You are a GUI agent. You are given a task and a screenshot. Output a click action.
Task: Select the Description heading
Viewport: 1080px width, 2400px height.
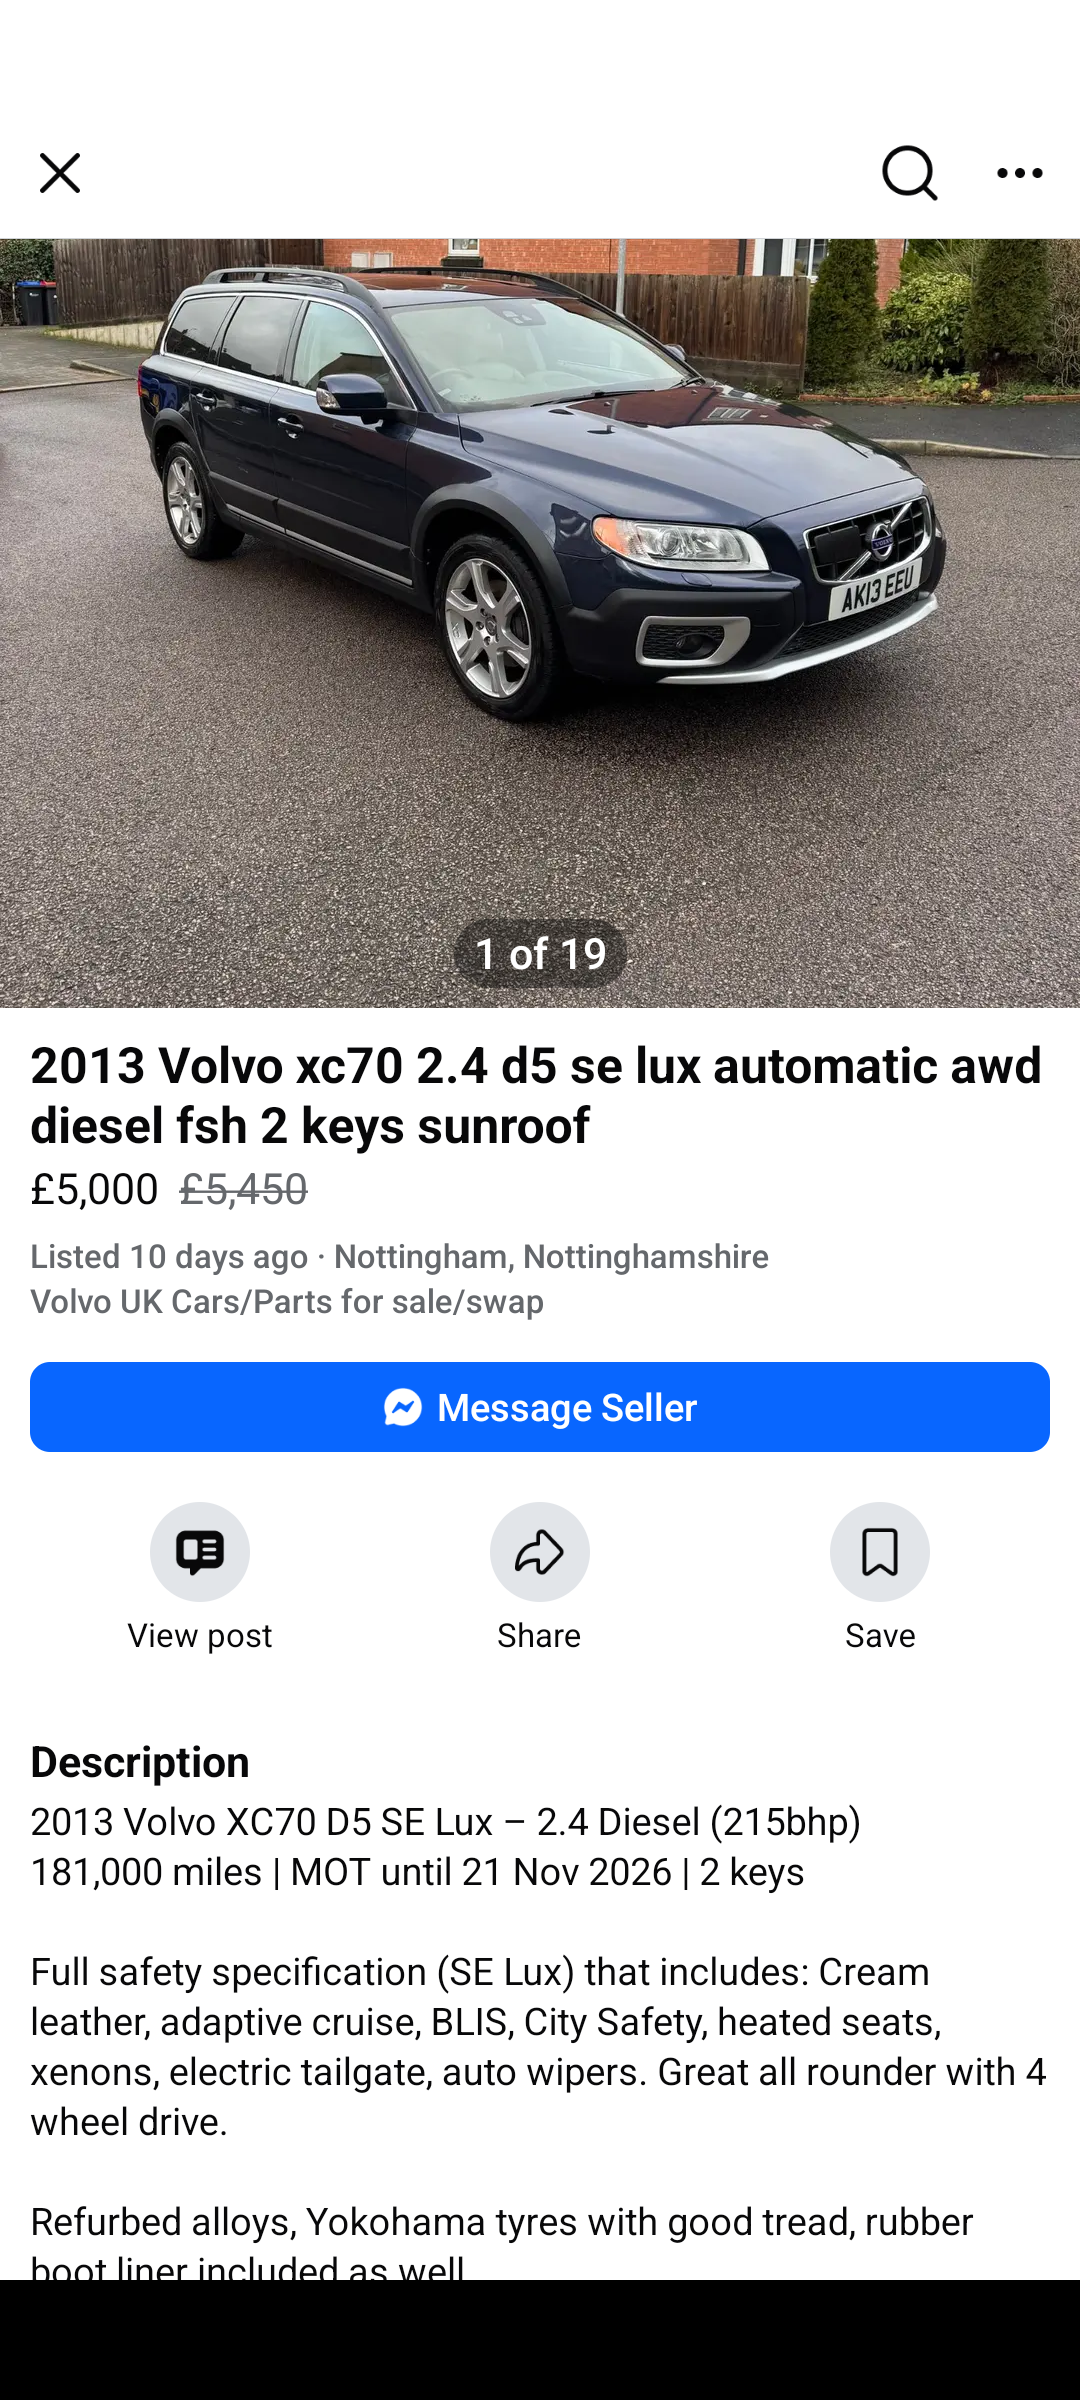(140, 1762)
